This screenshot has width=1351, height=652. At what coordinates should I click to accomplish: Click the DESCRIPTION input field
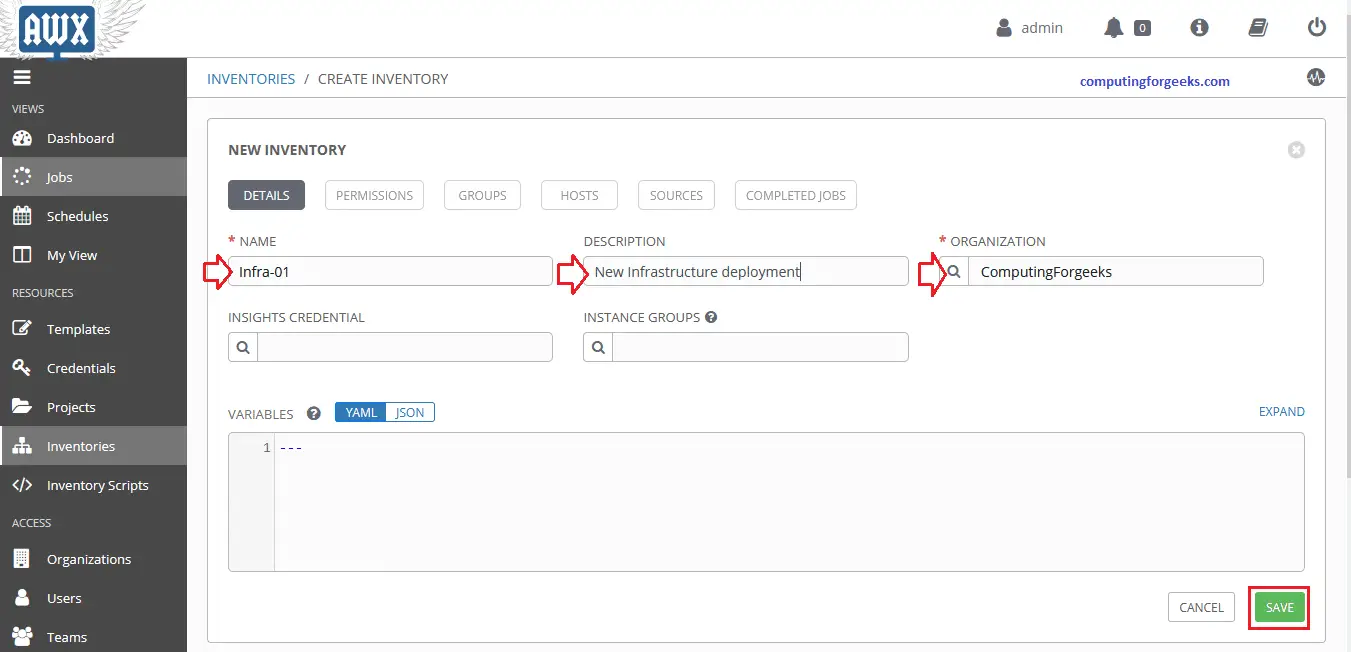(x=745, y=271)
